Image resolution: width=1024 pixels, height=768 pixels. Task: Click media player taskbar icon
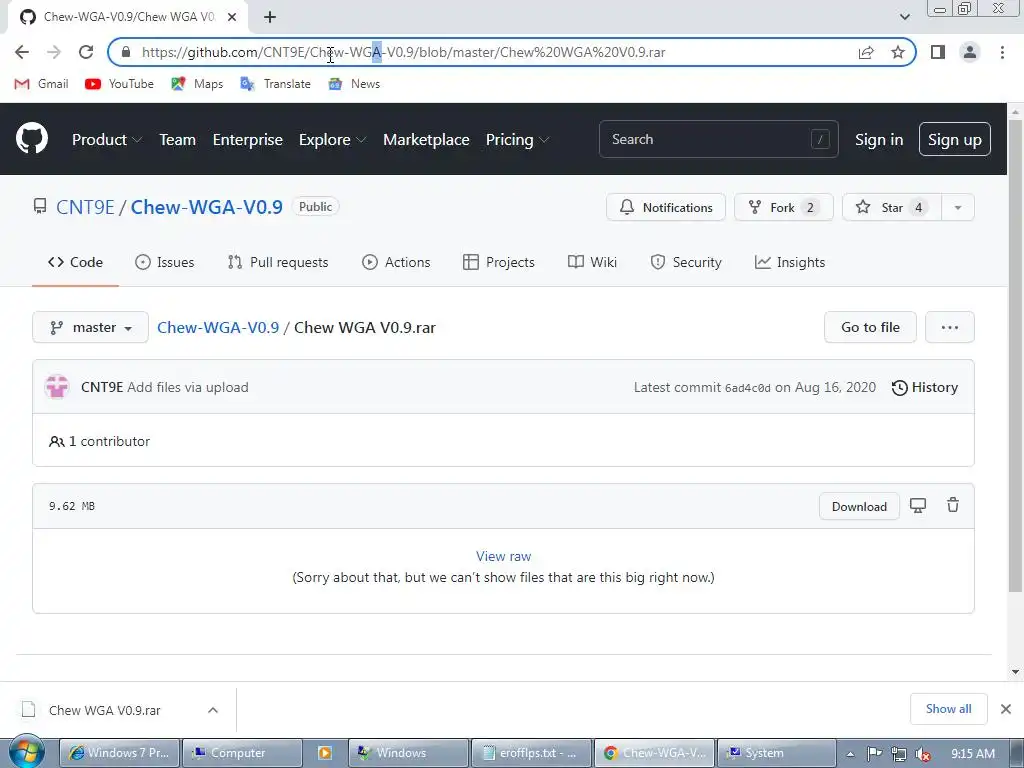(325, 753)
